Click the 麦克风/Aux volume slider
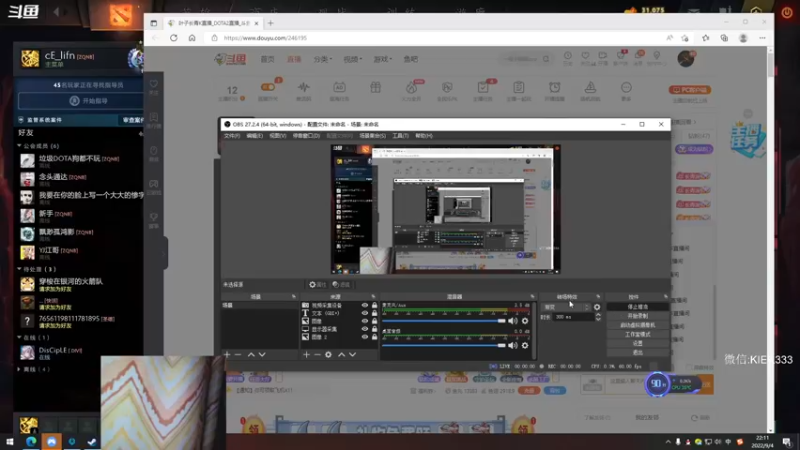 443,321
